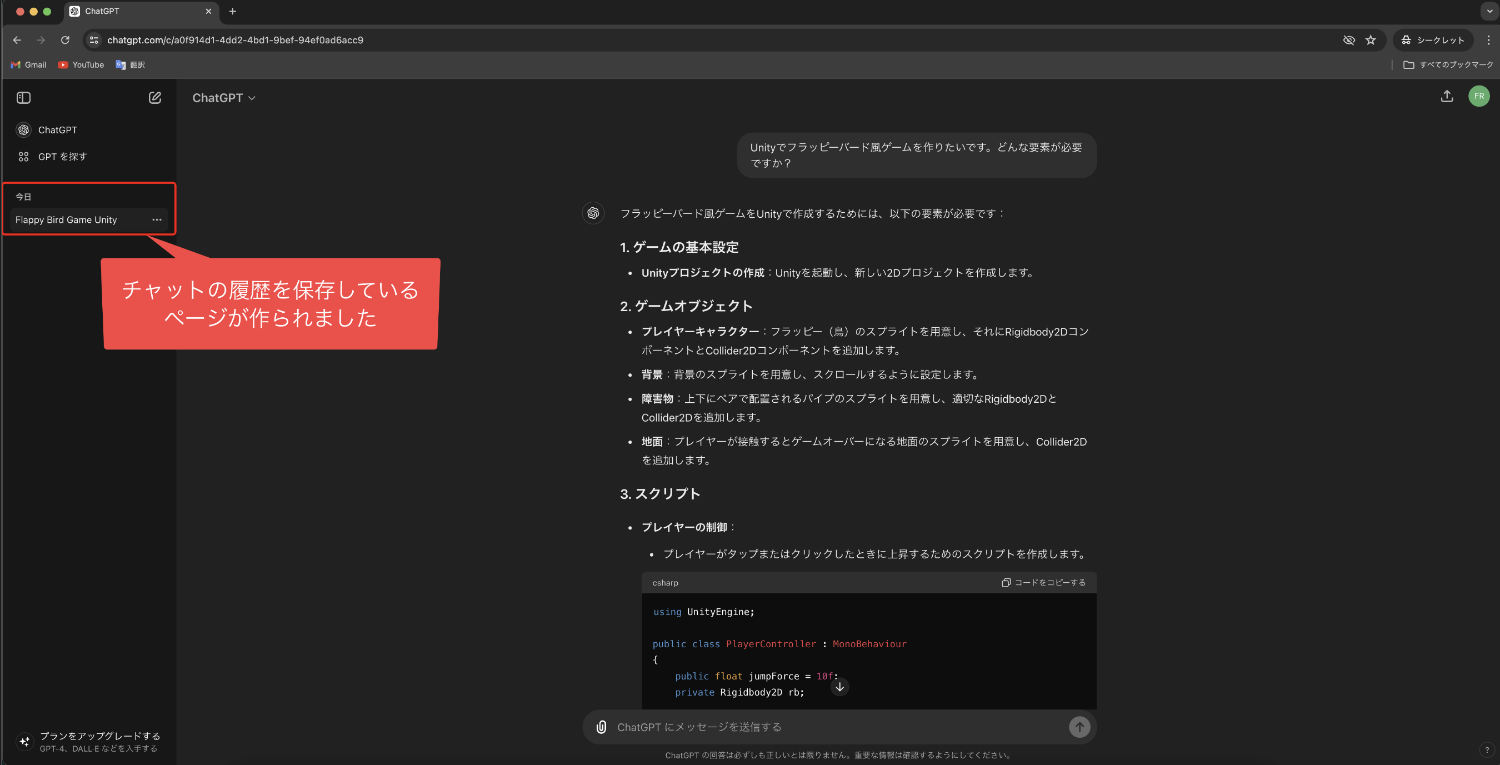This screenshot has width=1500, height=765.
Task: Click the user message bubble
Action: click(916, 155)
